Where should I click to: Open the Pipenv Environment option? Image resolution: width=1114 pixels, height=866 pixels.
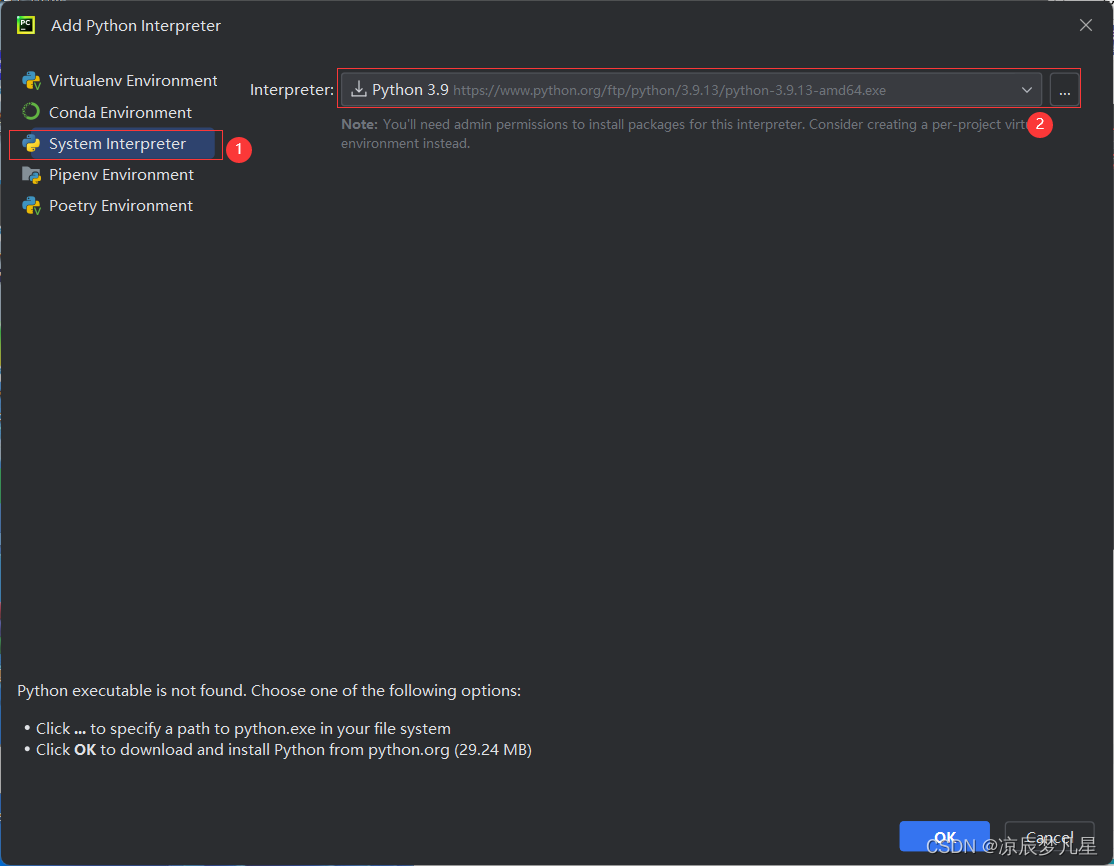[107, 175]
